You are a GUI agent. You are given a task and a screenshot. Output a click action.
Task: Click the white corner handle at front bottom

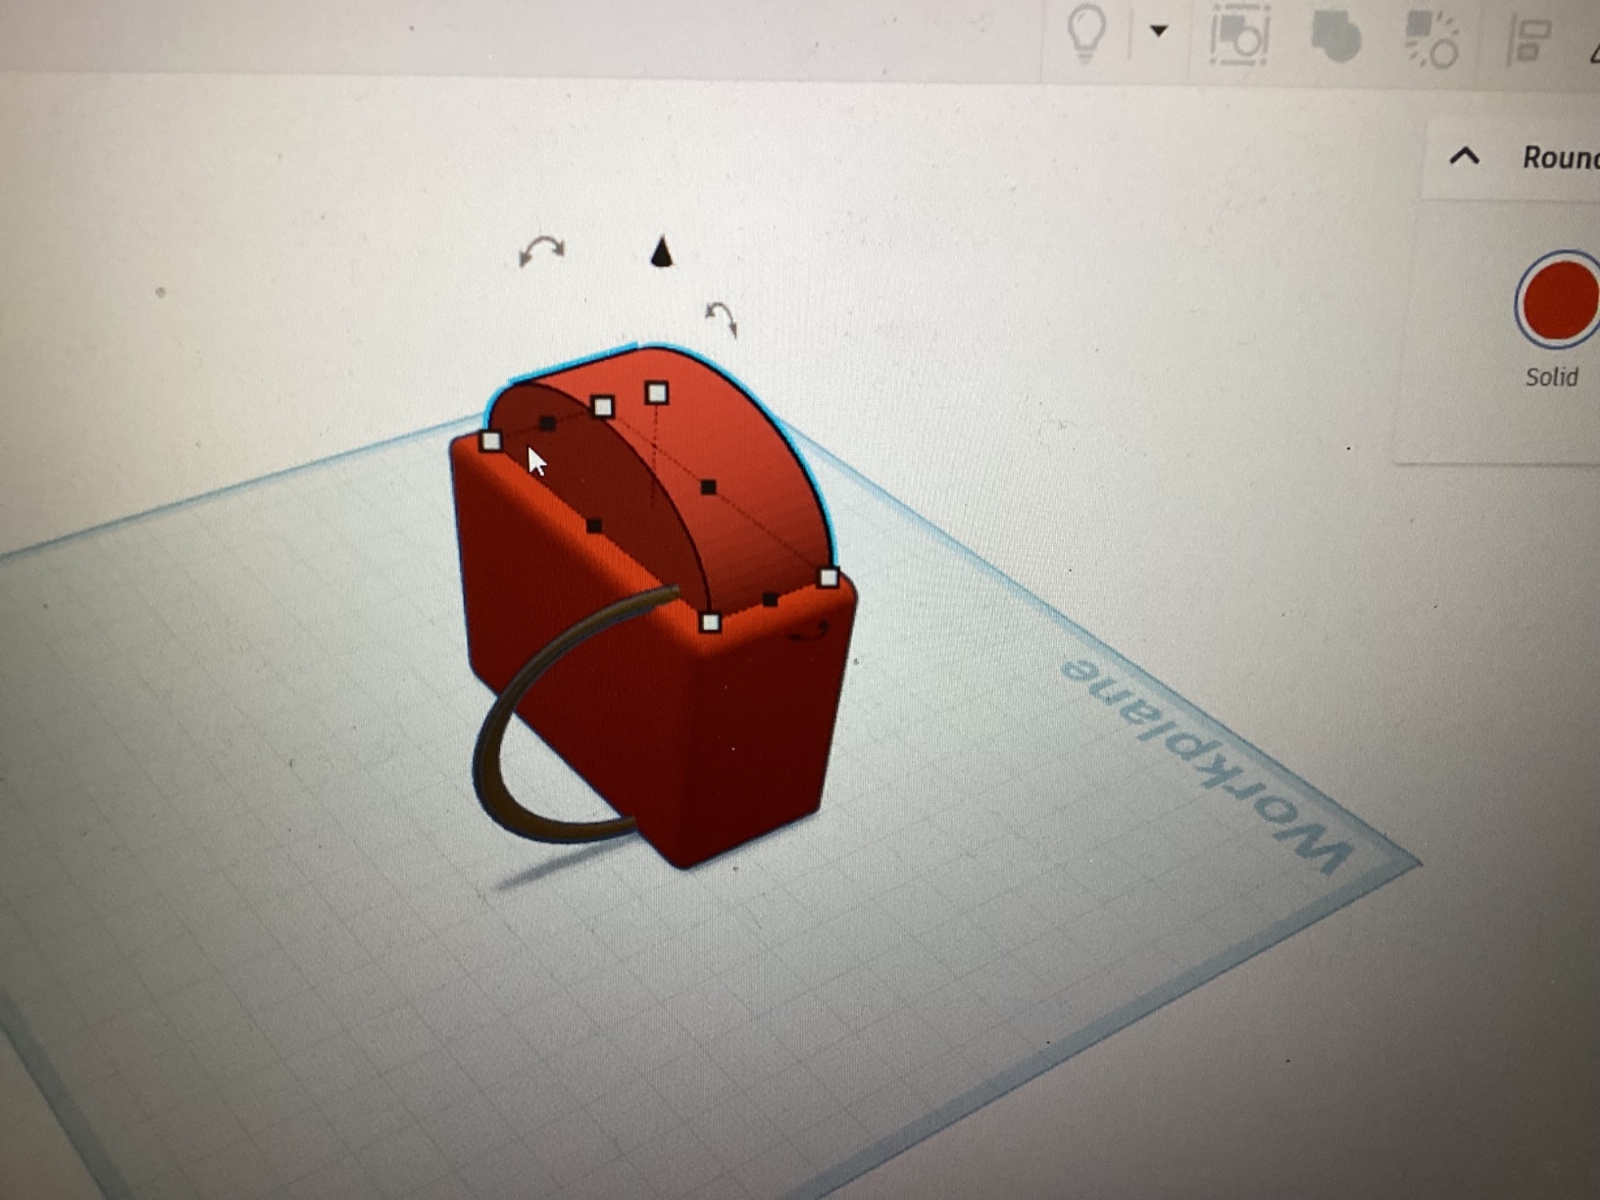pos(710,623)
